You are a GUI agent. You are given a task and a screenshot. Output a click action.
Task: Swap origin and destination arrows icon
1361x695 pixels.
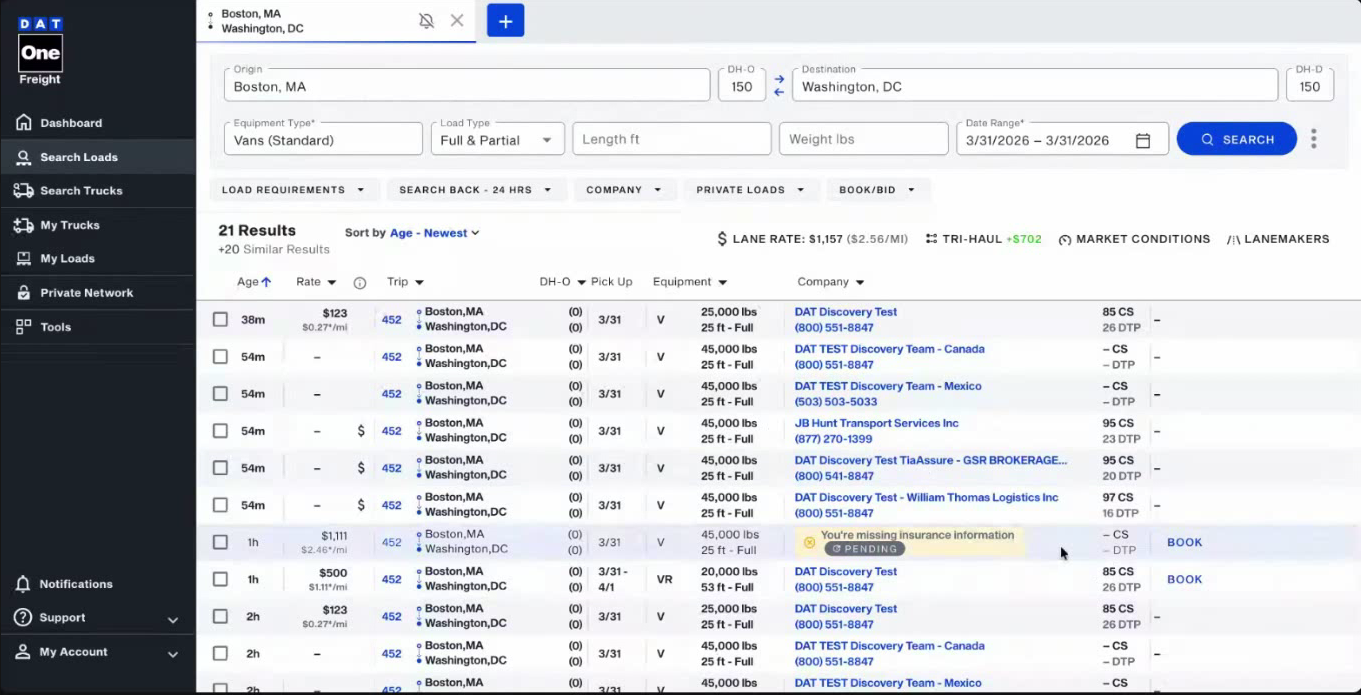779,85
